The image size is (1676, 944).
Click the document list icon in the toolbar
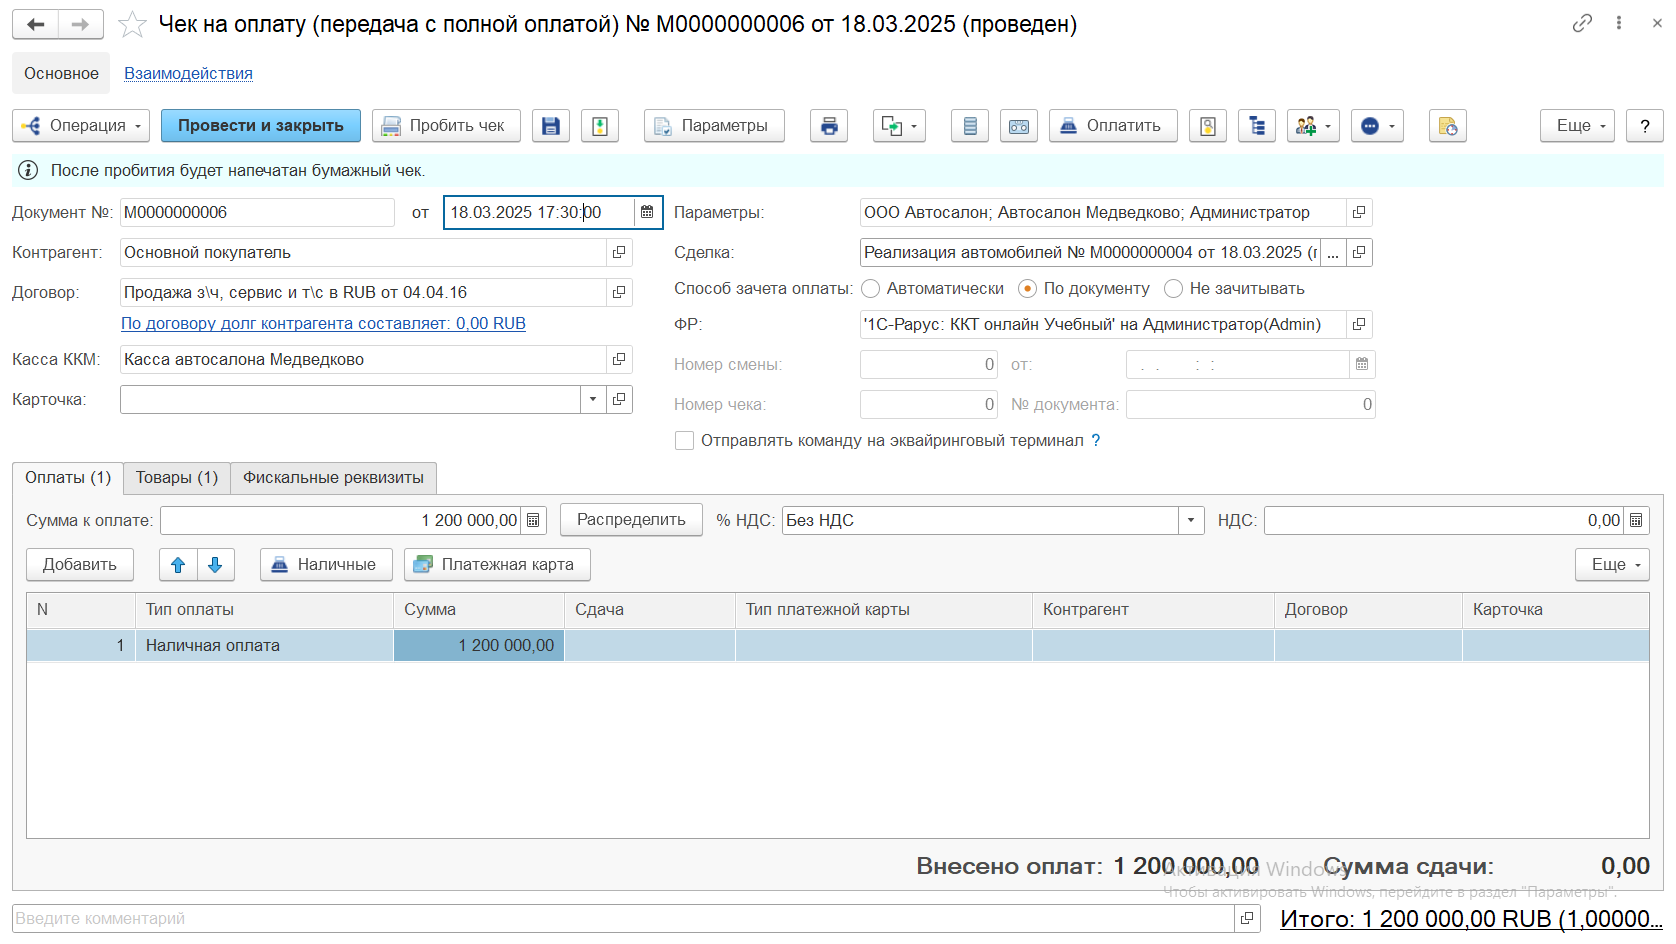(x=970, y=126)
